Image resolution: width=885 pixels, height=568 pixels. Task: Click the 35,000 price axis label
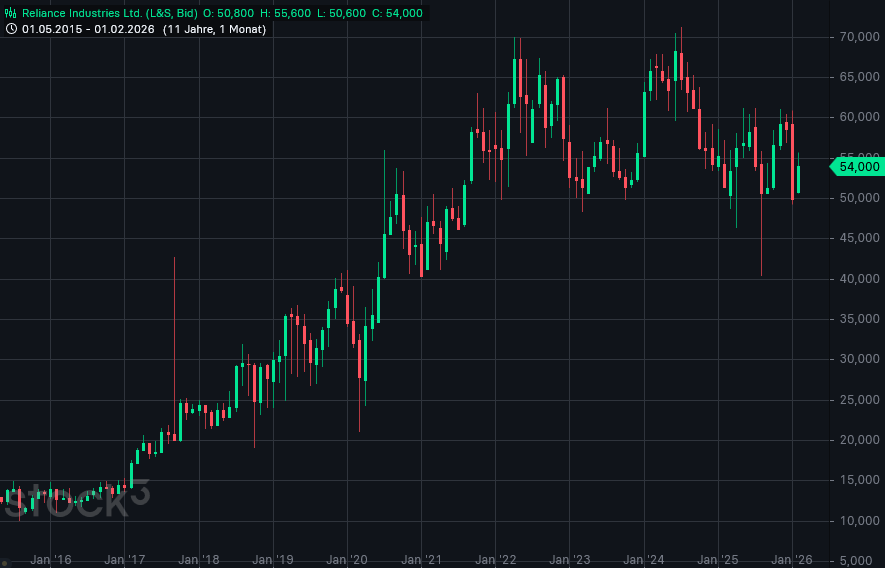(x=858, y=319)
